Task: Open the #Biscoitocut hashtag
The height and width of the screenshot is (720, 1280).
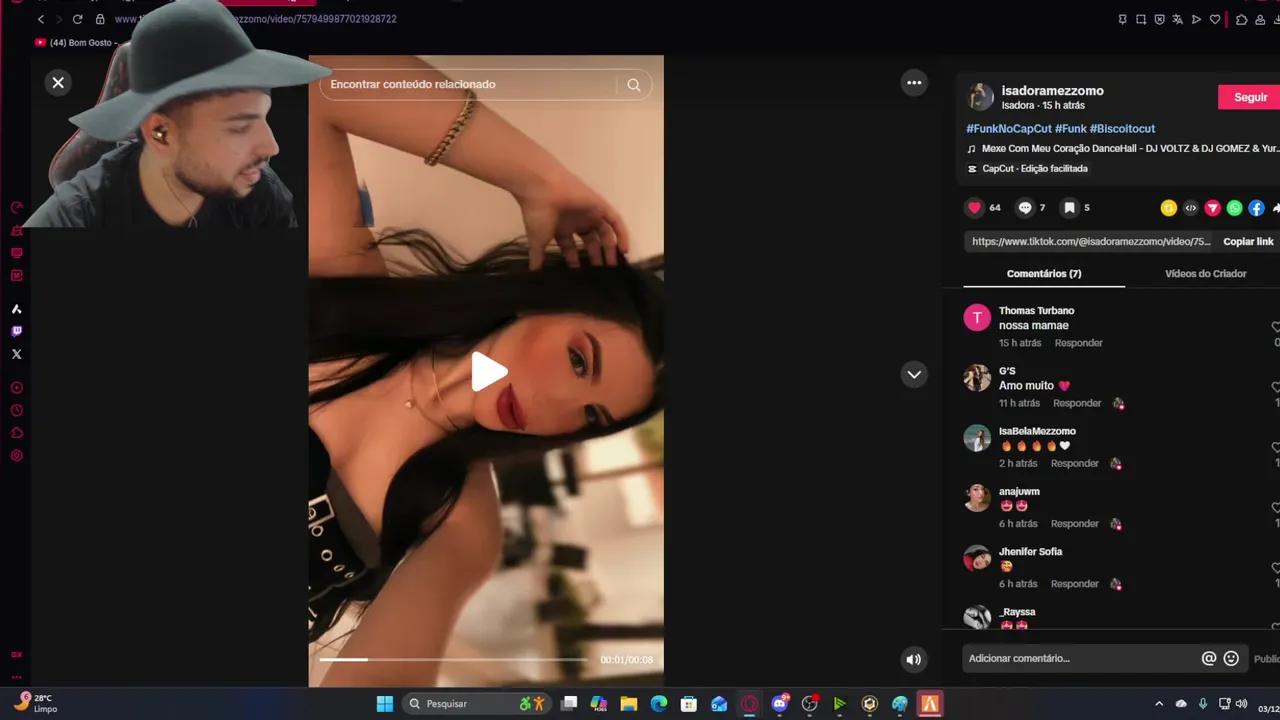Action: point(1122,129)
